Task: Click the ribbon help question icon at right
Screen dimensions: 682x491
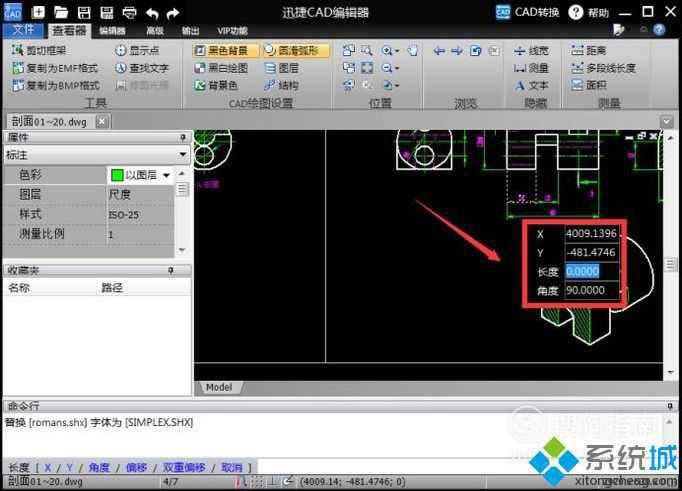Action: [x=659, y=30]
